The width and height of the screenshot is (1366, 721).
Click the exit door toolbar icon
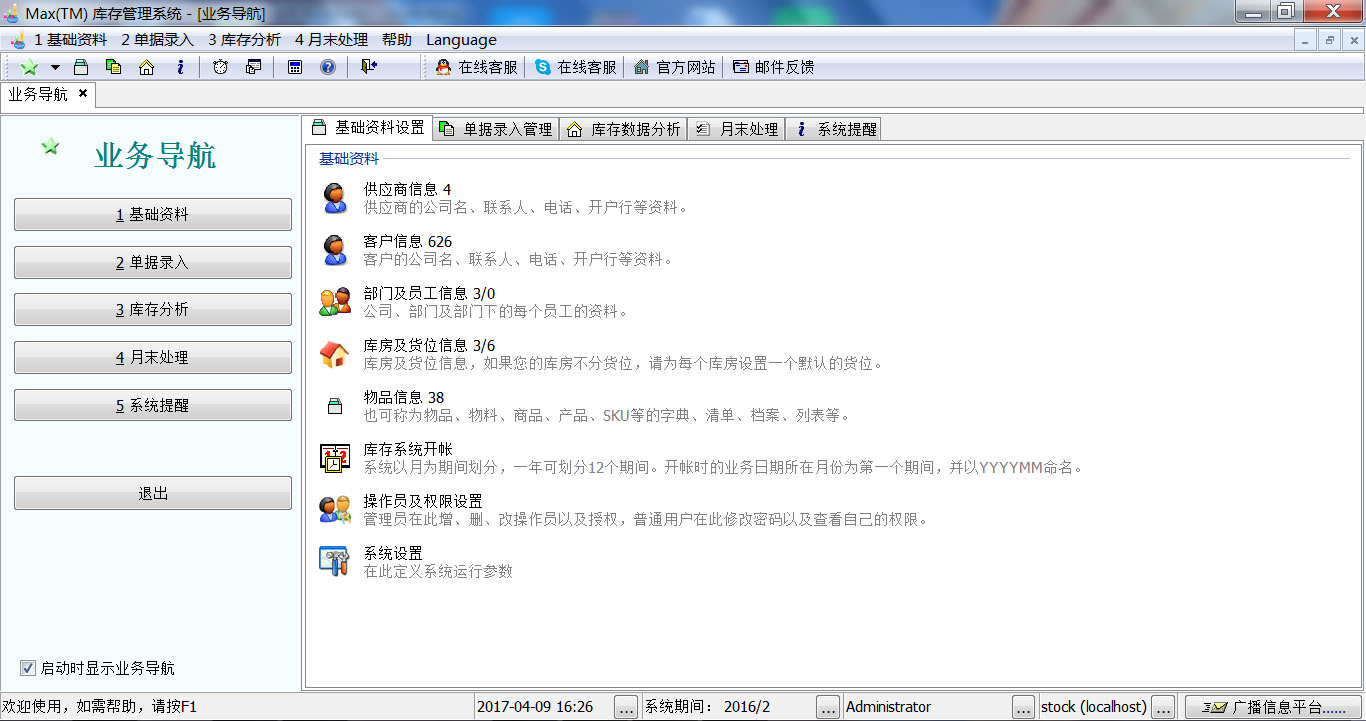369,67
